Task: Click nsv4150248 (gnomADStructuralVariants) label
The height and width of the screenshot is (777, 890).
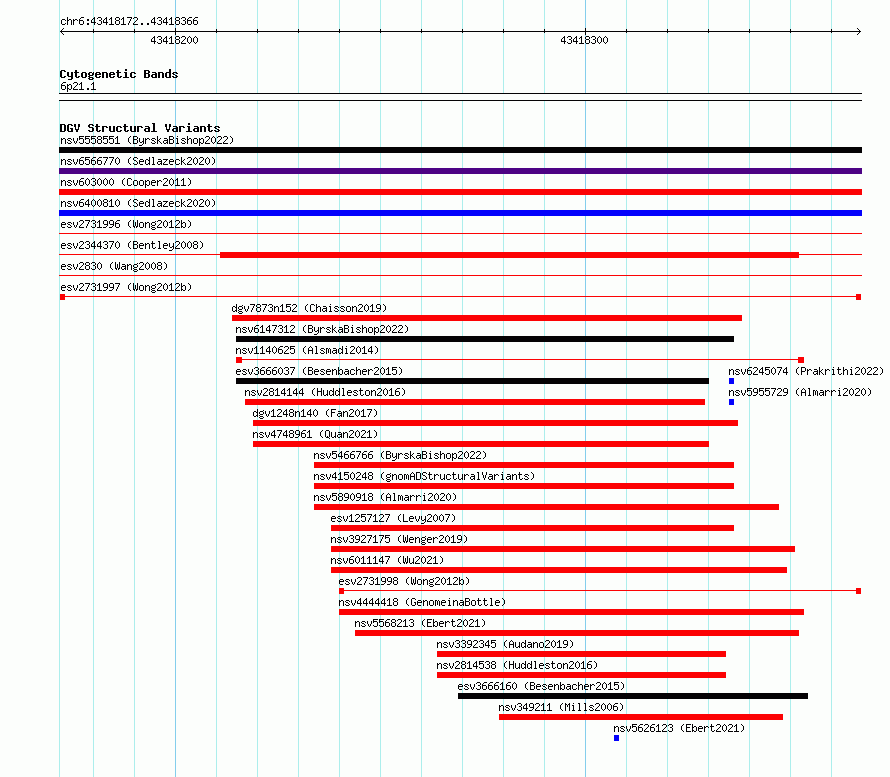Action: [x=424, y=476]
